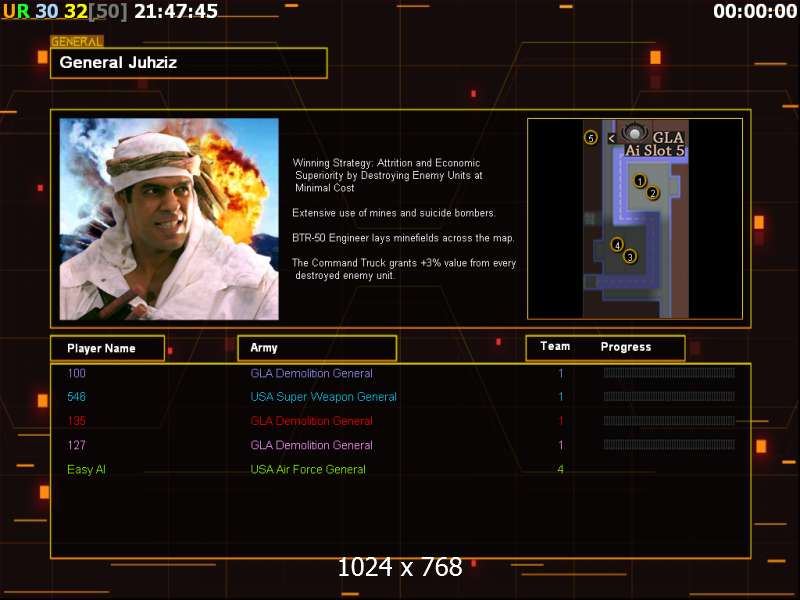Click team number 4 for Easy AI
This screenshot has width=800, height=600.
(x=561, y=469)
